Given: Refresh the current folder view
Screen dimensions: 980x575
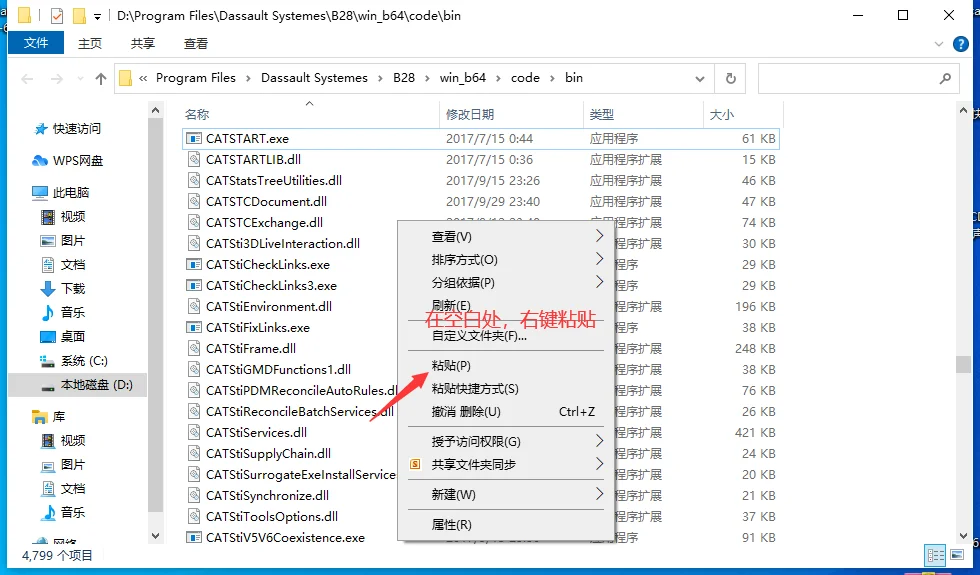Looking at the screenshot, I should (730, 78).
